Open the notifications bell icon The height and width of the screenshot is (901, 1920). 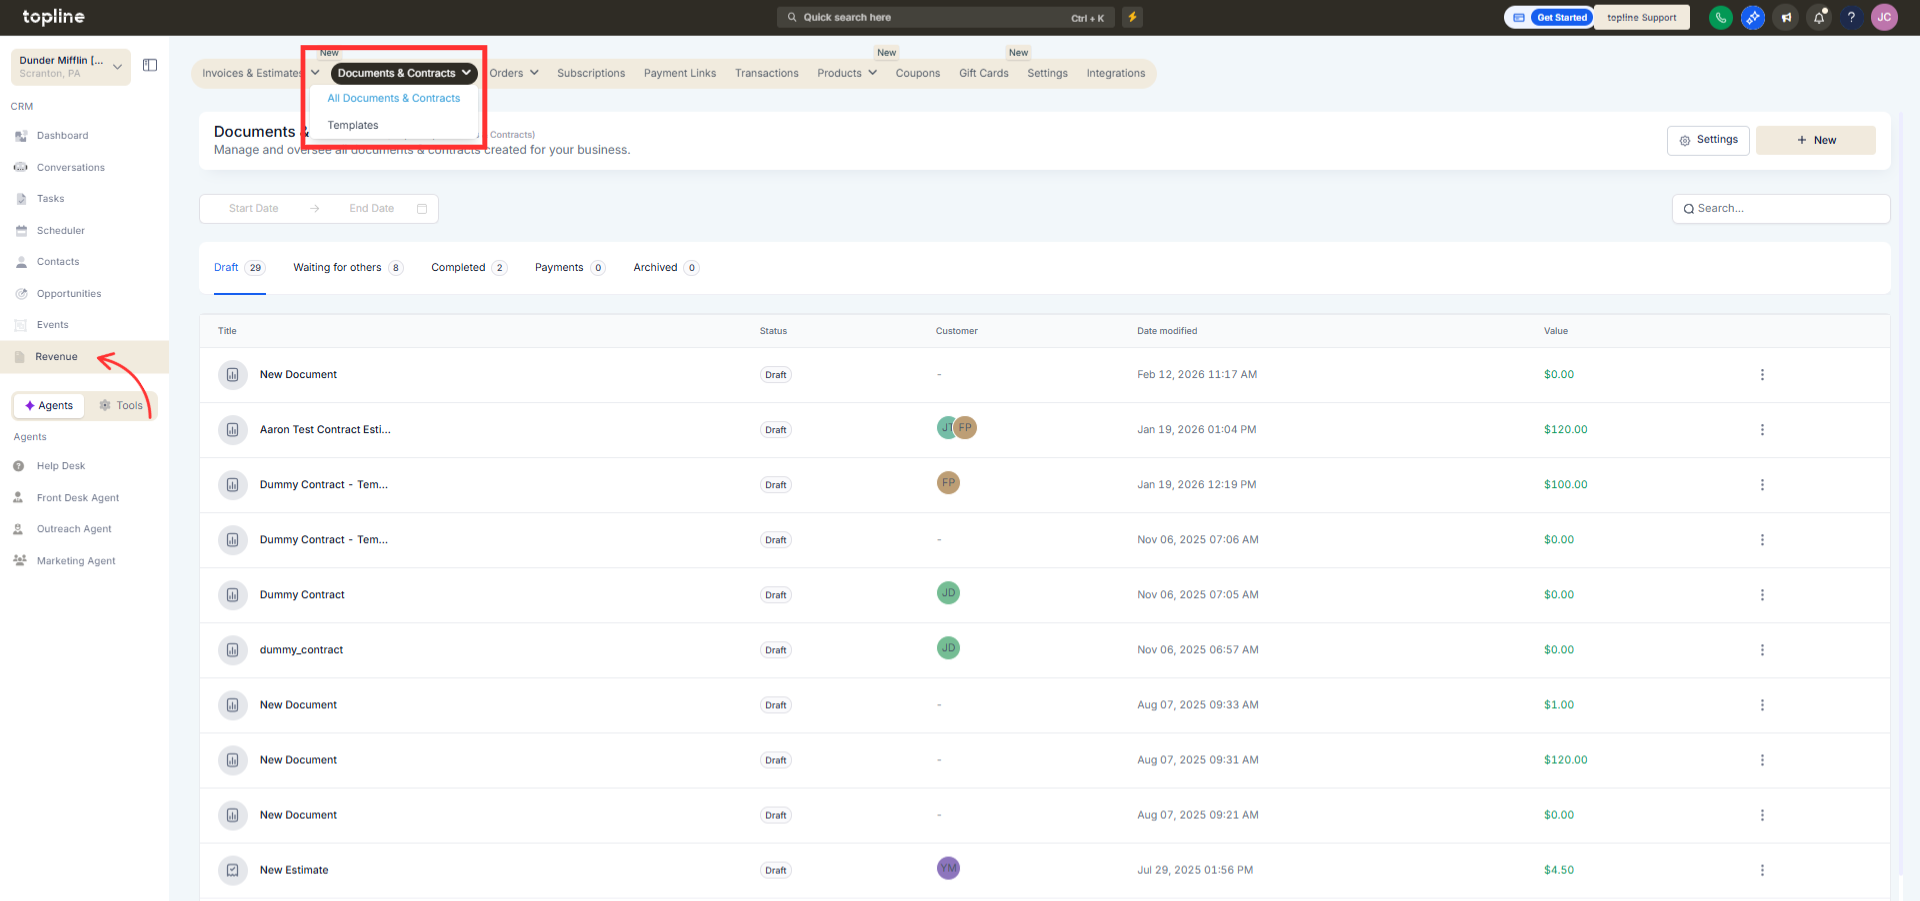point(1818,17)
